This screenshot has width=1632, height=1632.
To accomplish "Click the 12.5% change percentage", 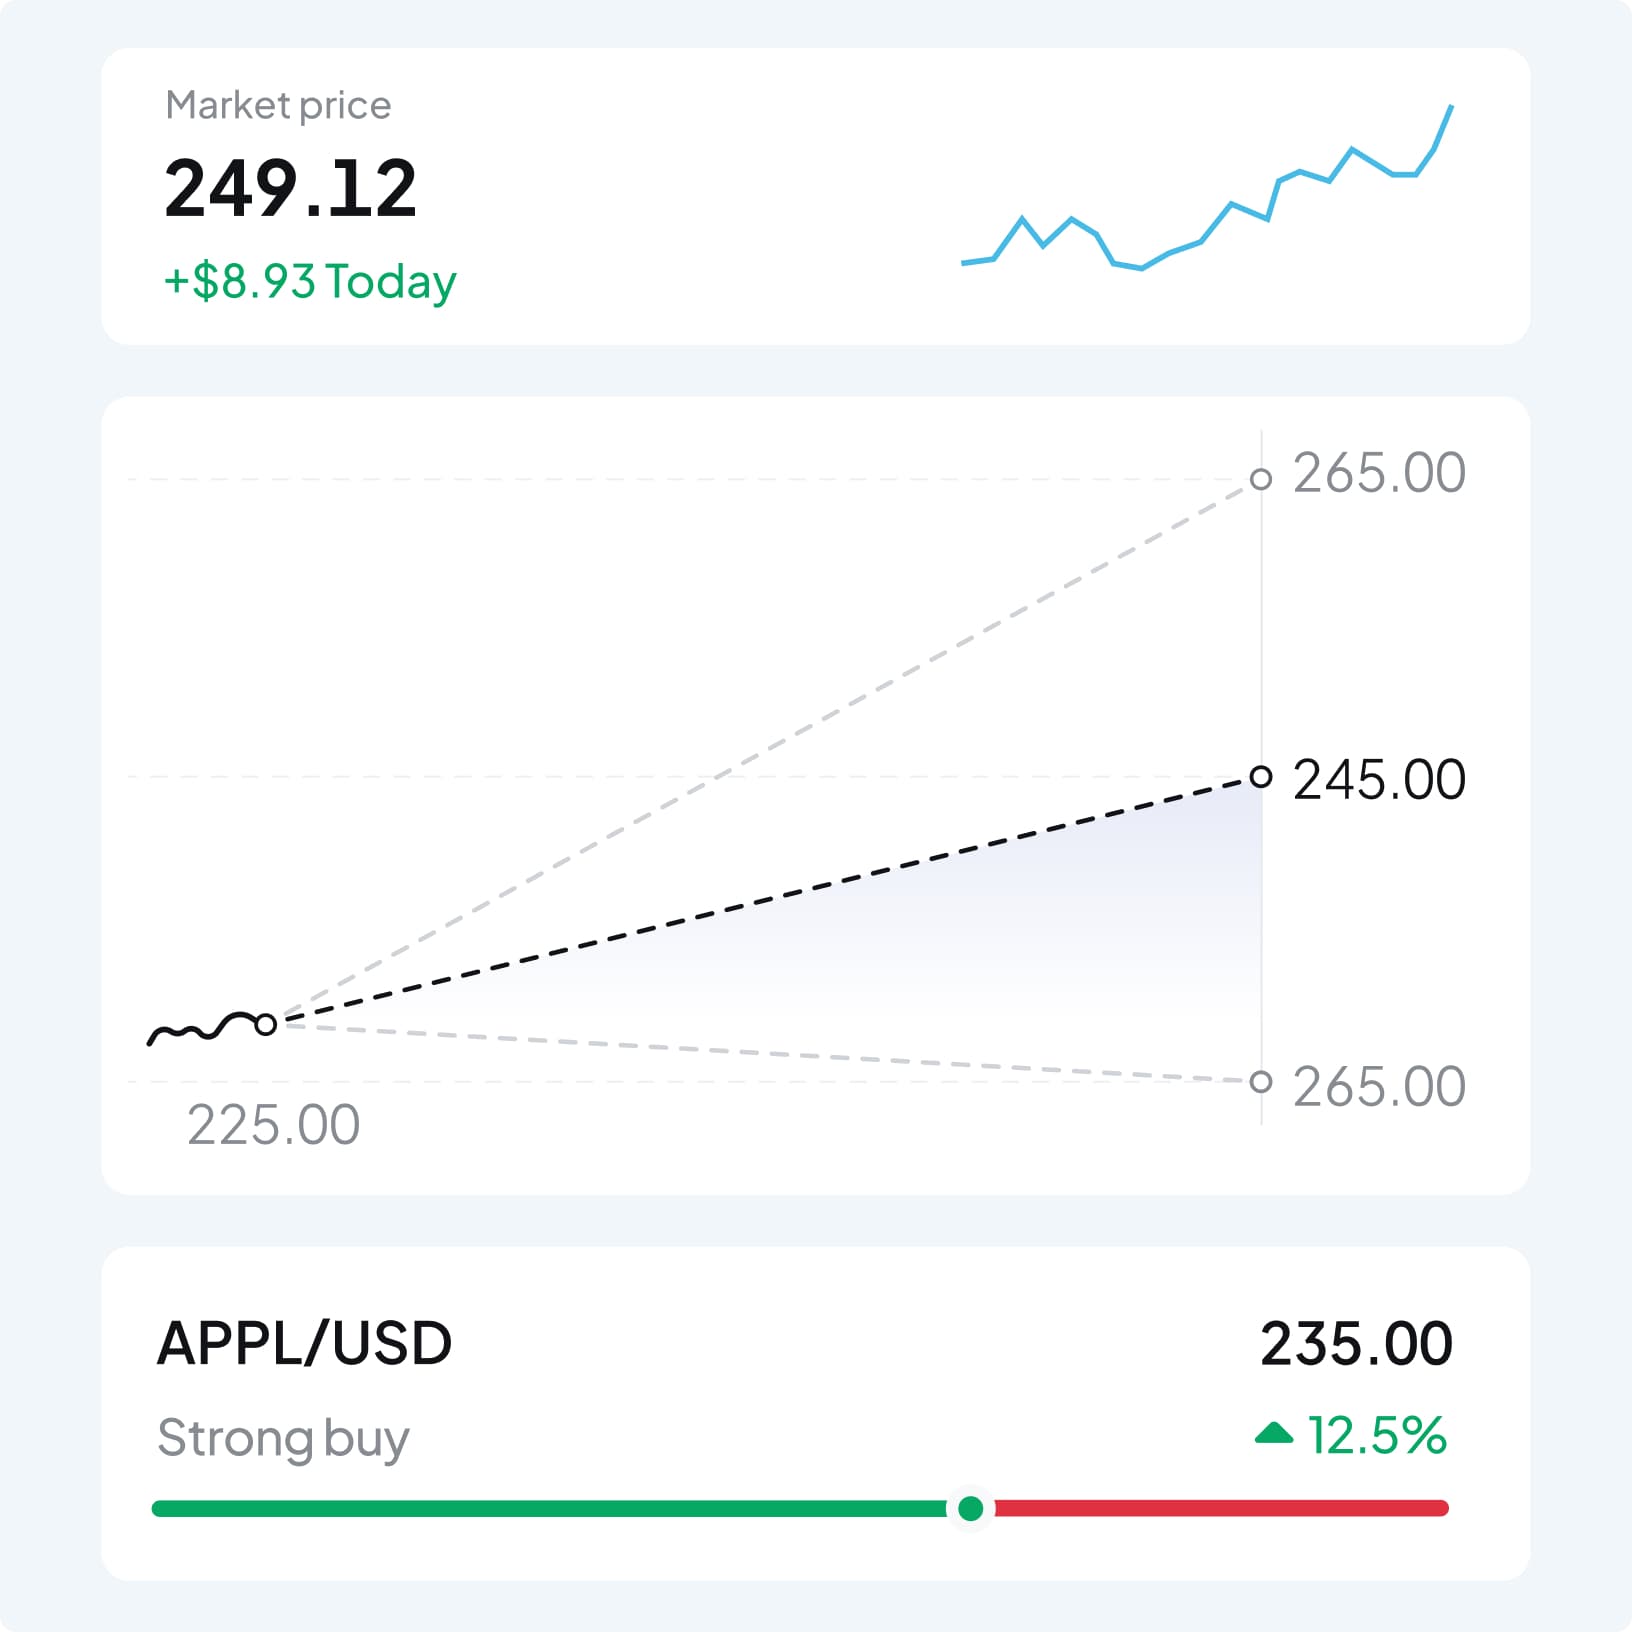I will click(1376, 1435).
